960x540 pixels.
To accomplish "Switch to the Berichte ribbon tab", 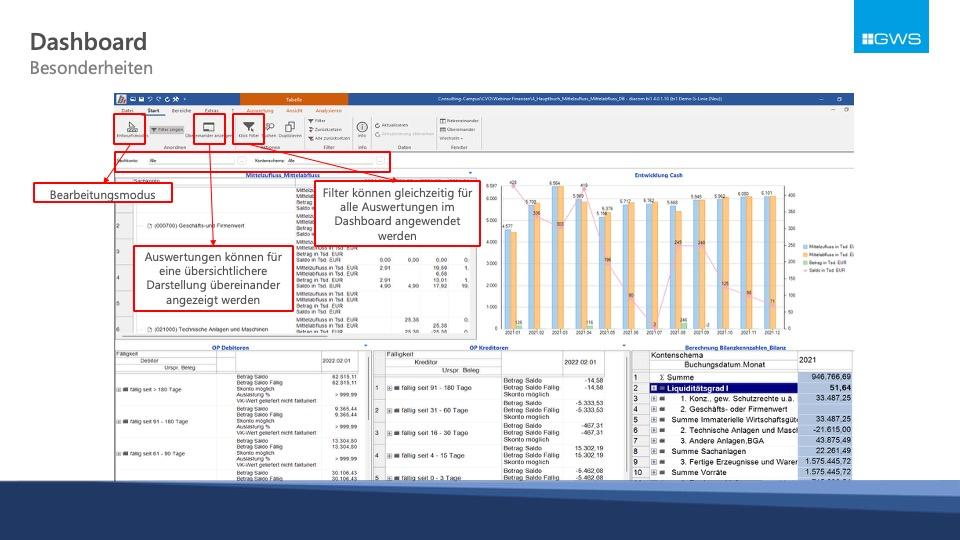I will click(x=181, y=111).
